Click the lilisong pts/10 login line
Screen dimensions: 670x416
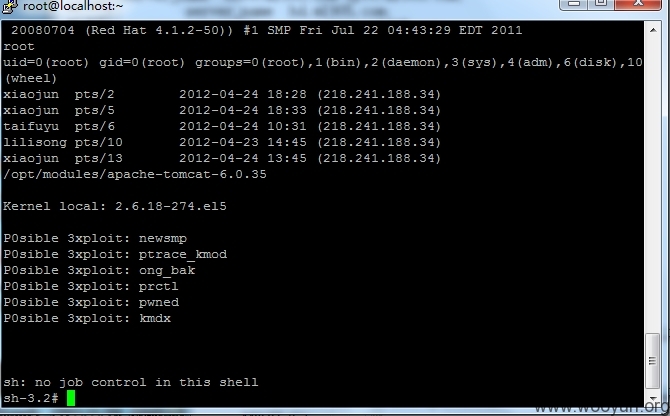point(222,142)
